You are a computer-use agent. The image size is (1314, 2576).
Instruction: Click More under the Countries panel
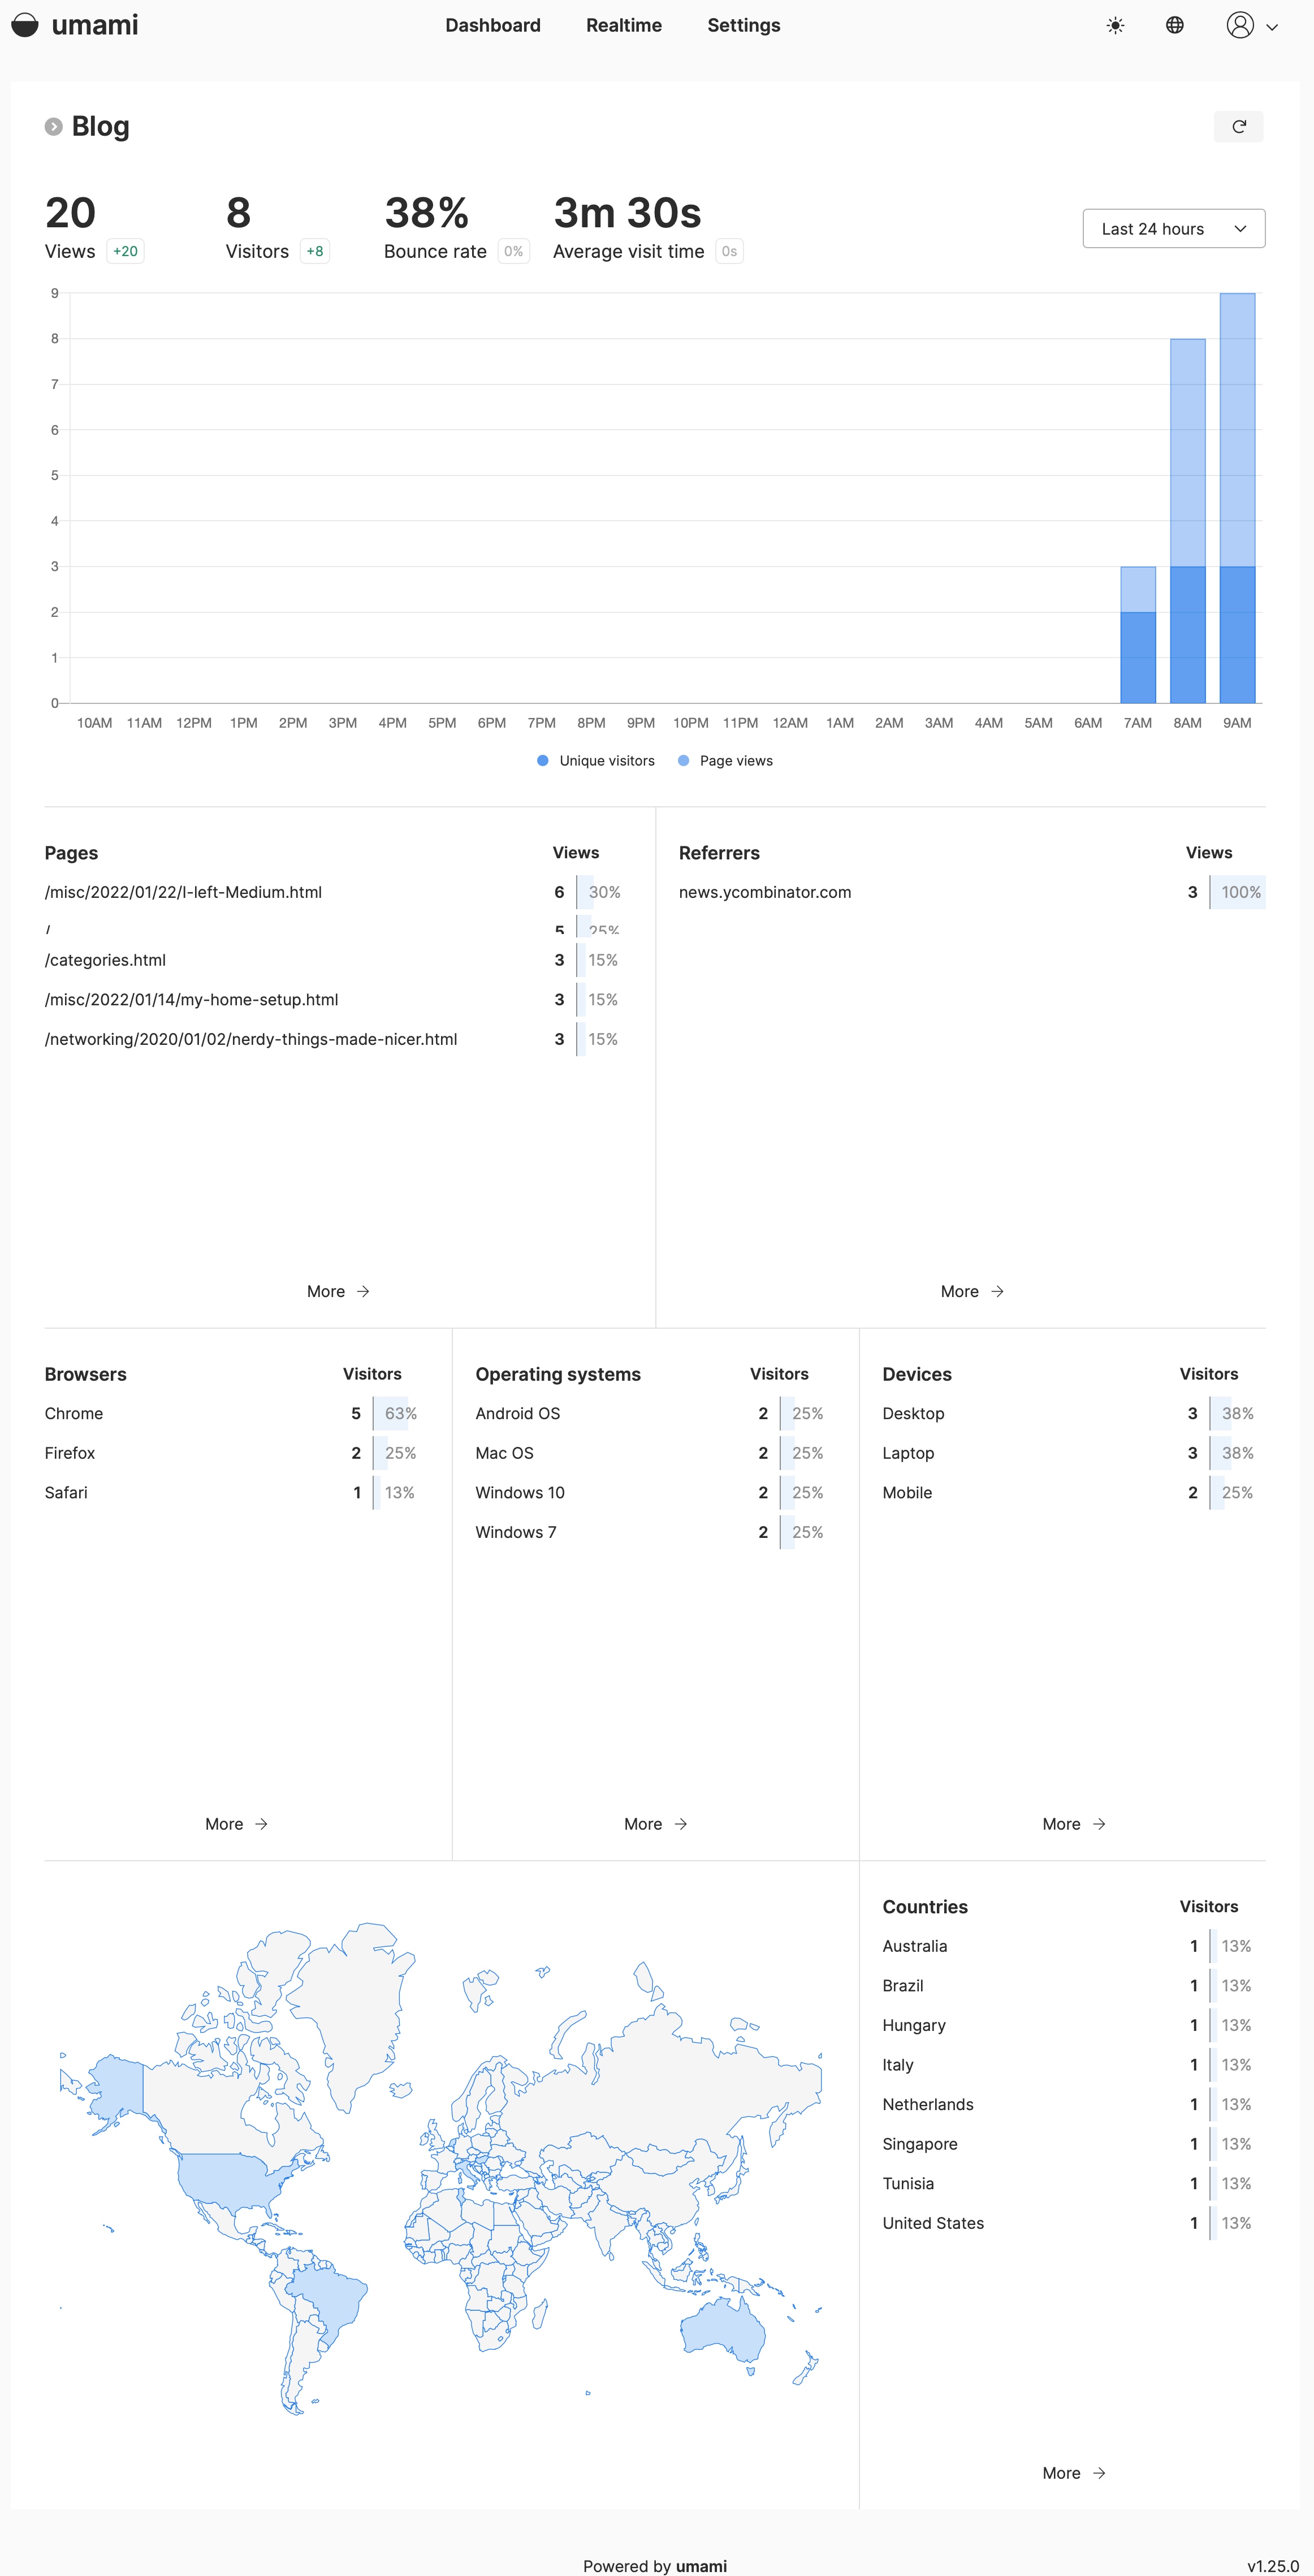tap(1073, 2473)
